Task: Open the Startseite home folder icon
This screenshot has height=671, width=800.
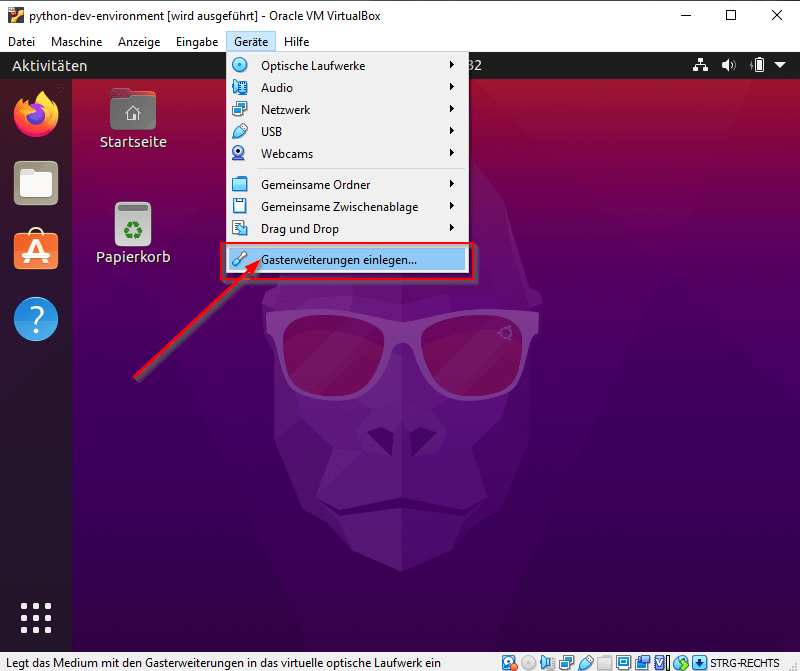Action: point(133,109)
